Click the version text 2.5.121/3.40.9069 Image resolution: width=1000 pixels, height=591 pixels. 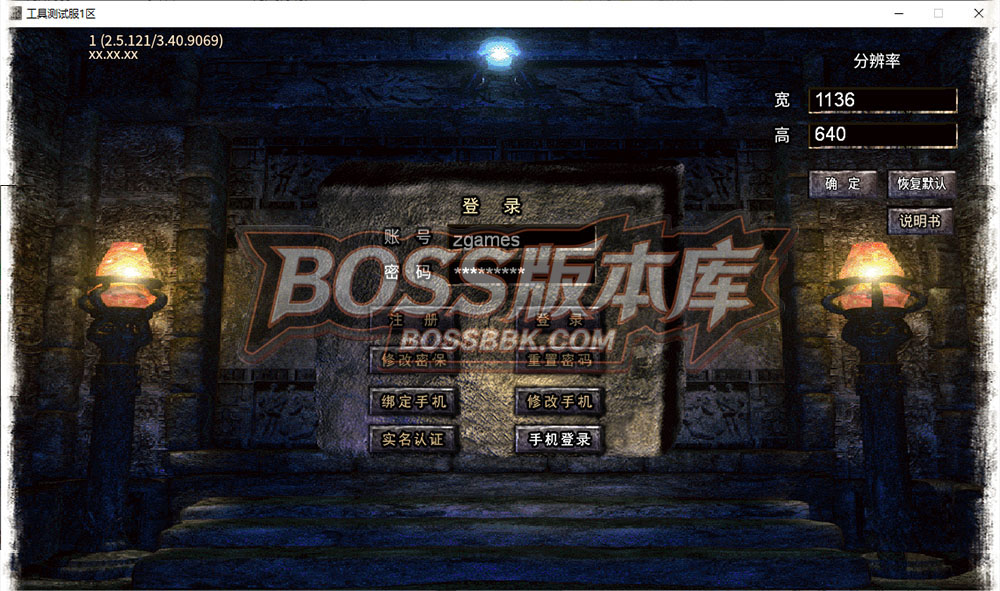tap(162, 41)
